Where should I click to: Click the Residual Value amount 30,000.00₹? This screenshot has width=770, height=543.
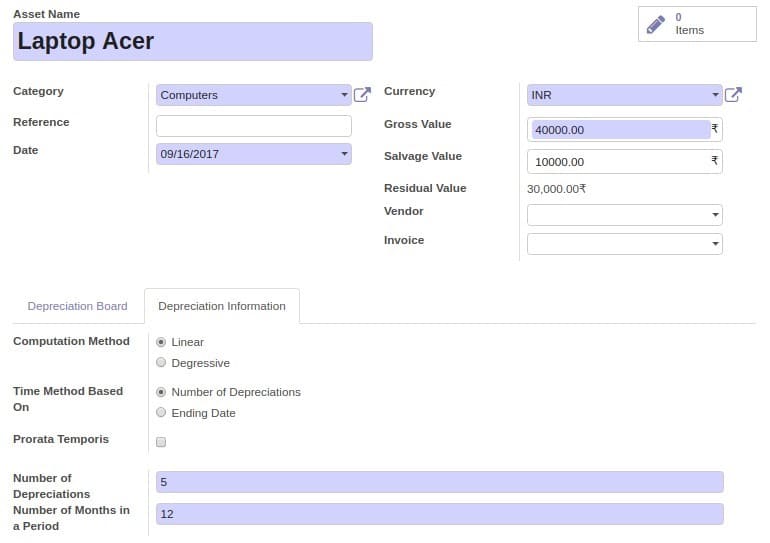556,189
